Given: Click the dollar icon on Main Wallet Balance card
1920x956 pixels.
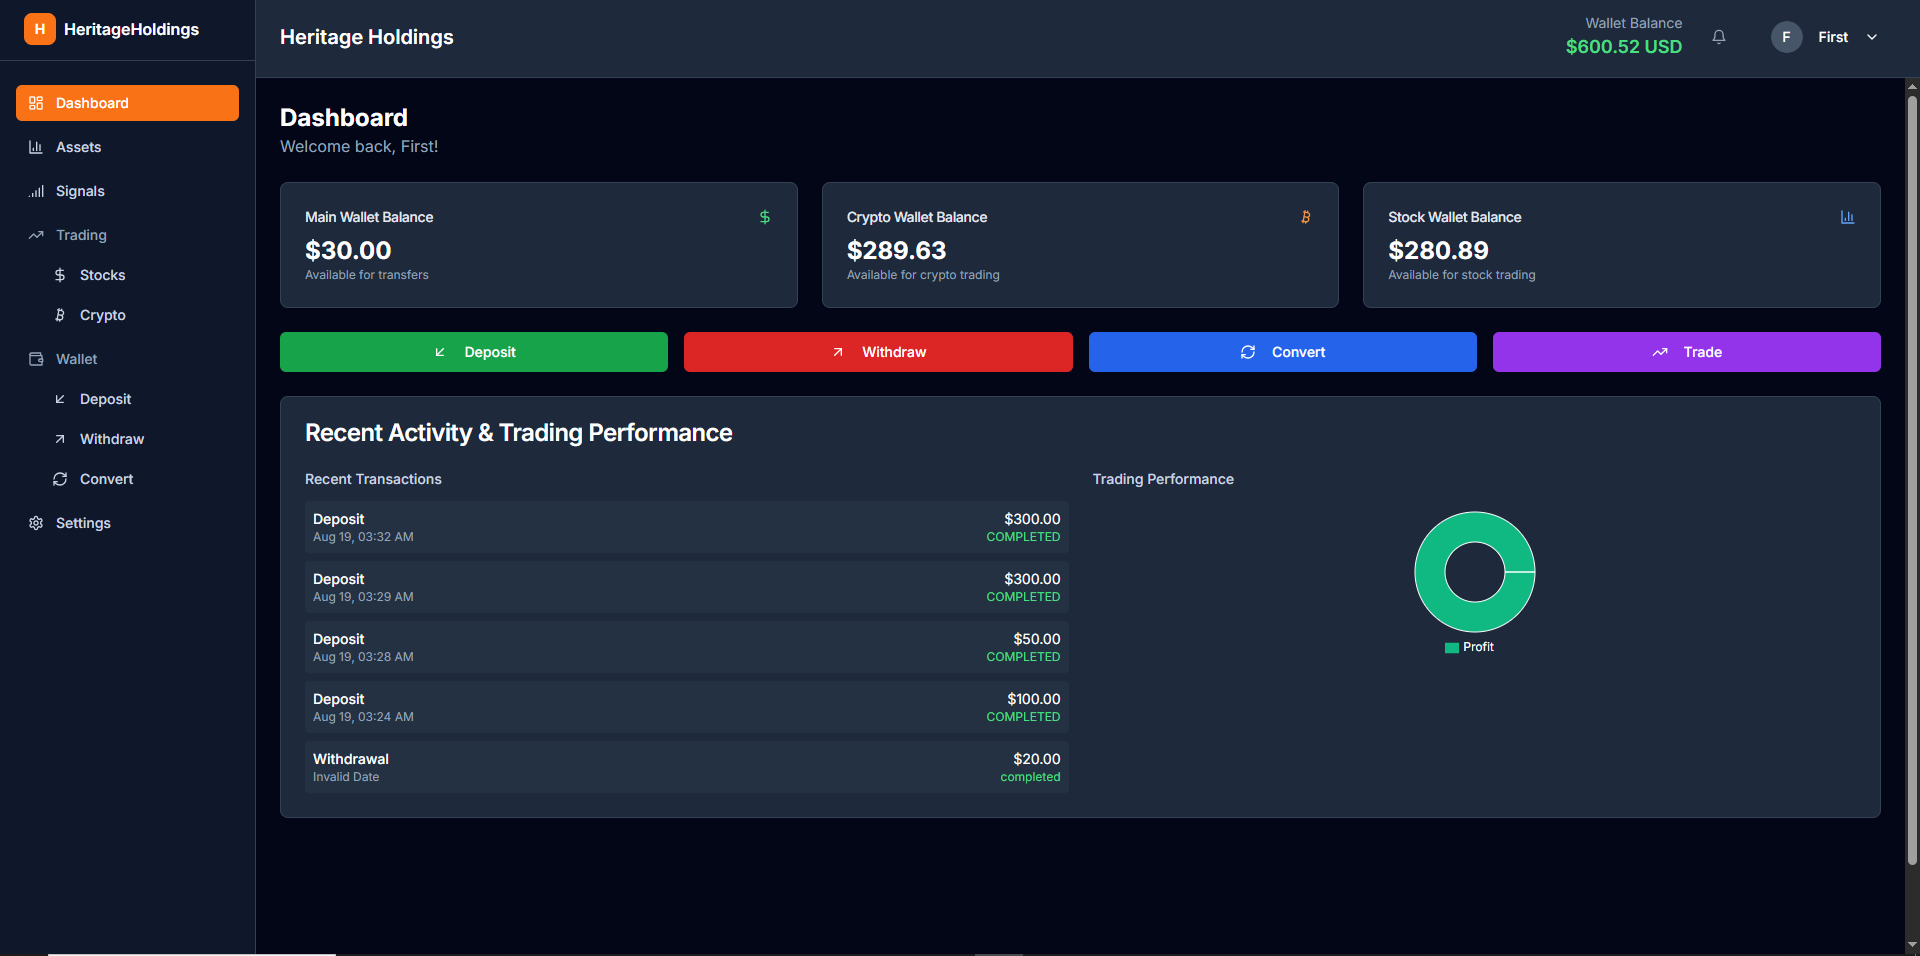Looking at the screenshot, I should [765, 216].
